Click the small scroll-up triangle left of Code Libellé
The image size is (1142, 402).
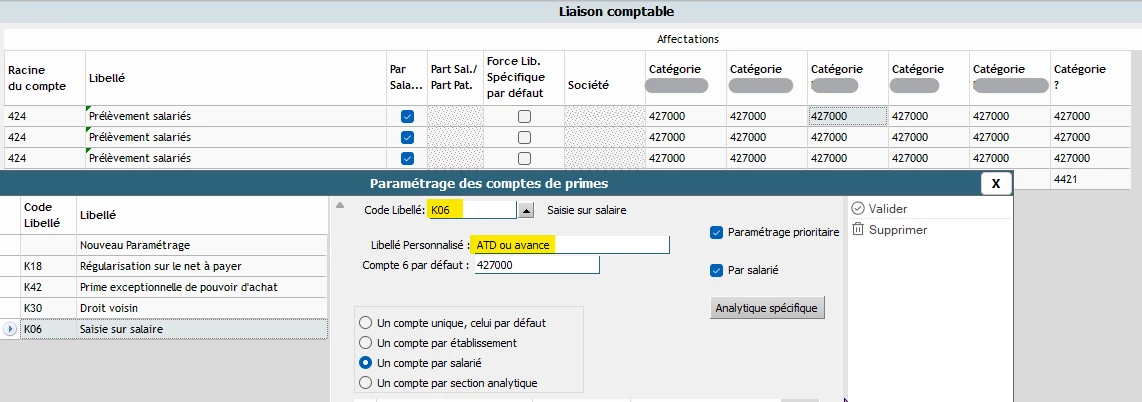coord(339,205)
